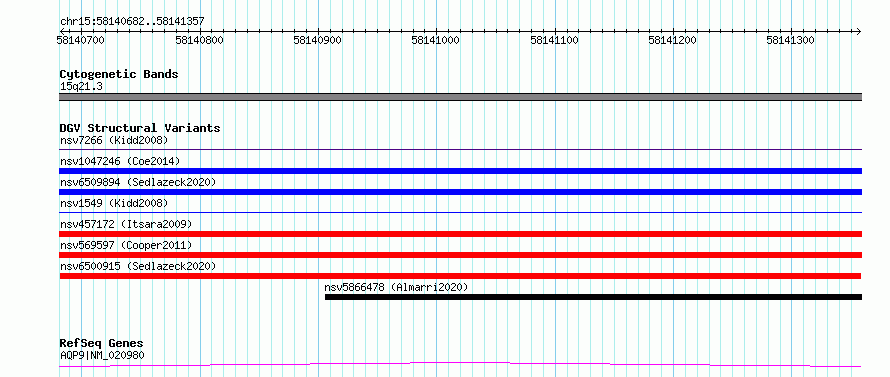Open variant nsv457172 (Itsara2009) label
The width and height of the screenshot is (890, 377).
pos(126,224)
